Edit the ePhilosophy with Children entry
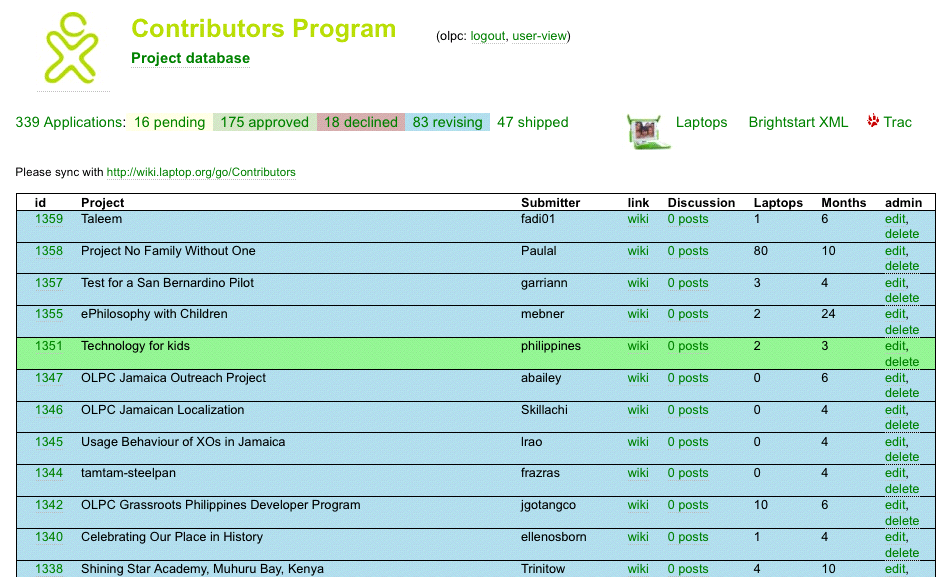952x577 pixels. pyautogui.click(x=895, y=314)
